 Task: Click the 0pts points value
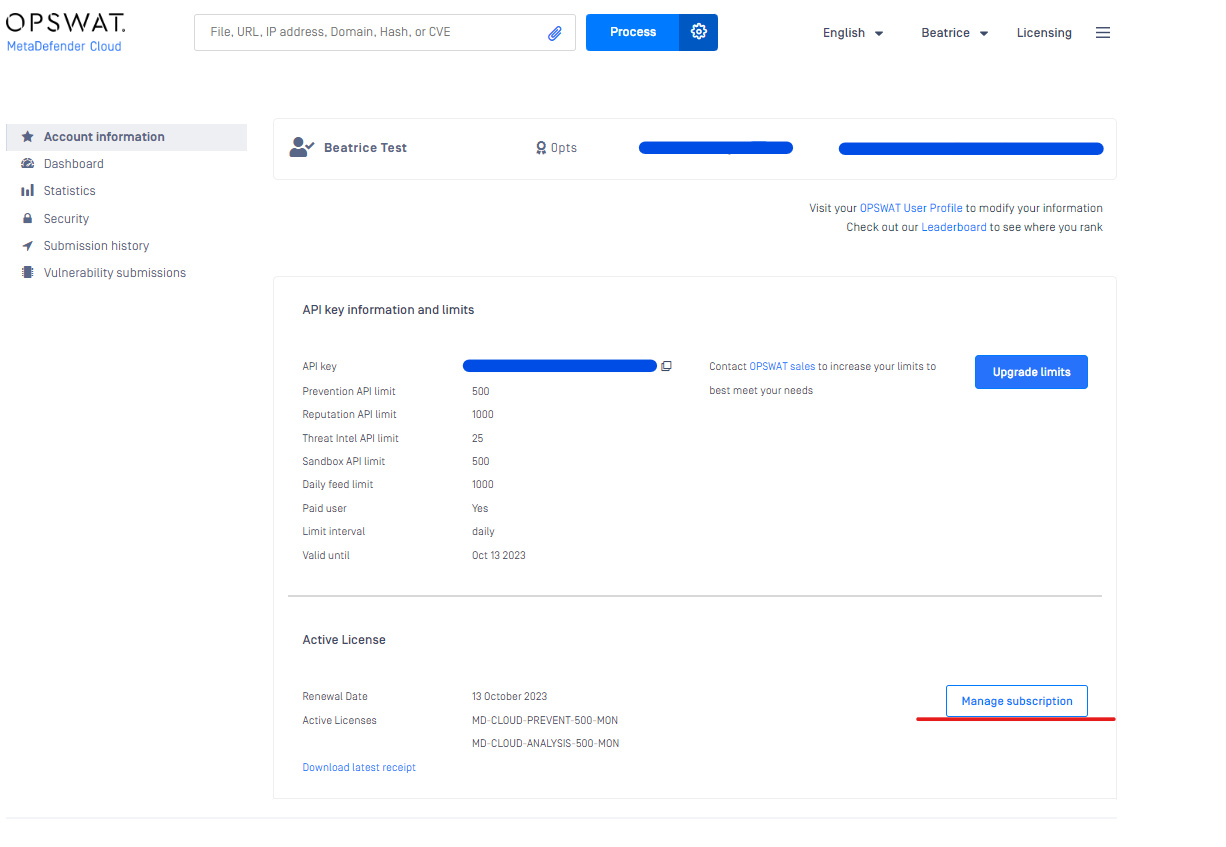(x=564, y=148)
